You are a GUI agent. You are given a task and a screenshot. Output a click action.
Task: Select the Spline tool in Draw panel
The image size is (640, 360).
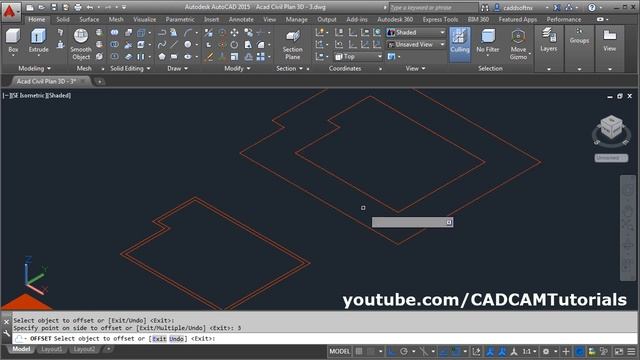(x=162, y=44)
